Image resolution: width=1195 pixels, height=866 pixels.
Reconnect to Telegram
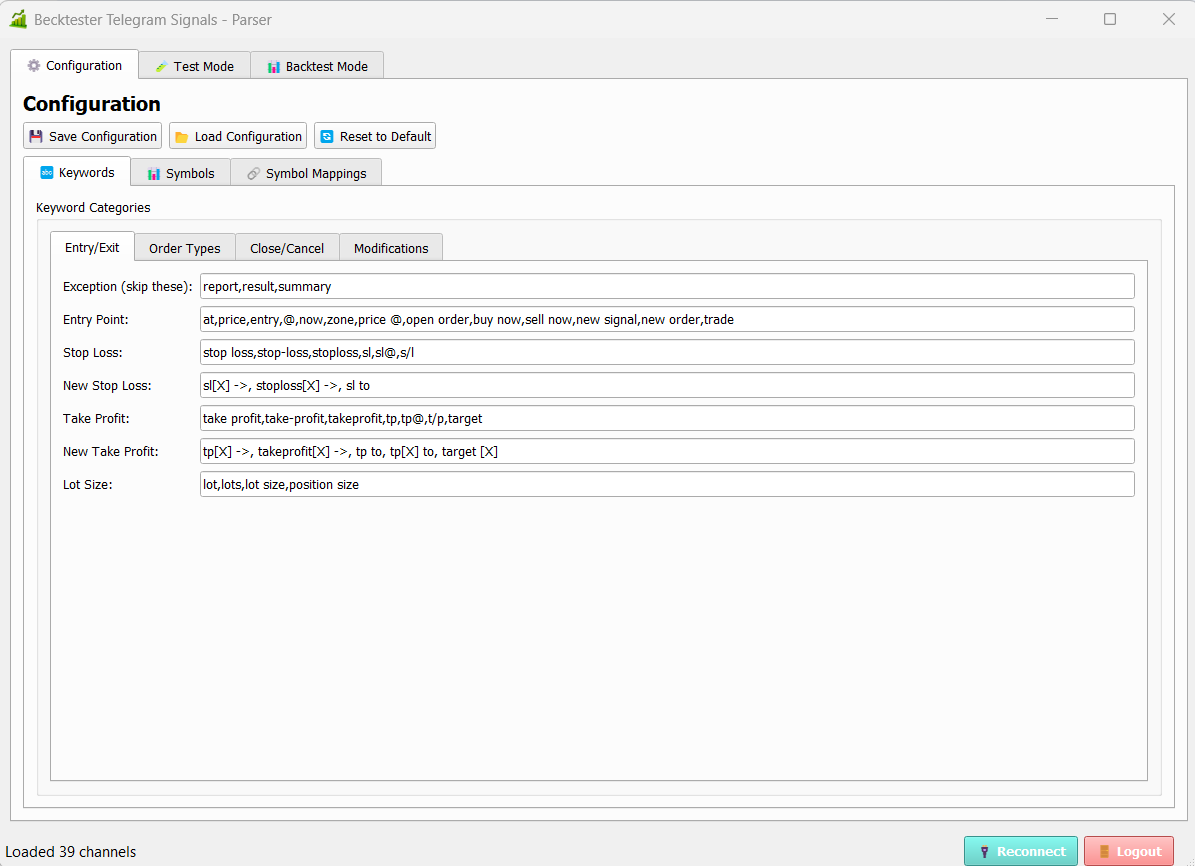point(1021,851)
